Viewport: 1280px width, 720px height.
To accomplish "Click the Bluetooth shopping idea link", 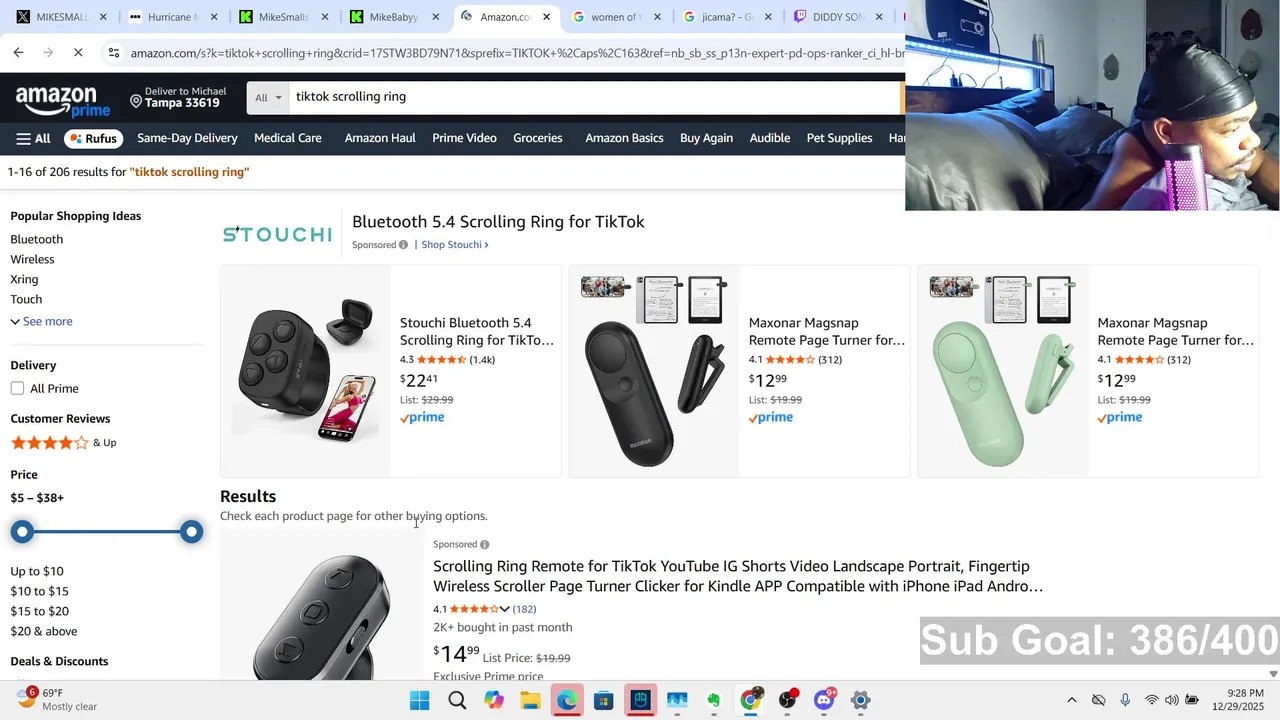I will pyautogui.click(x=37, y=239).
